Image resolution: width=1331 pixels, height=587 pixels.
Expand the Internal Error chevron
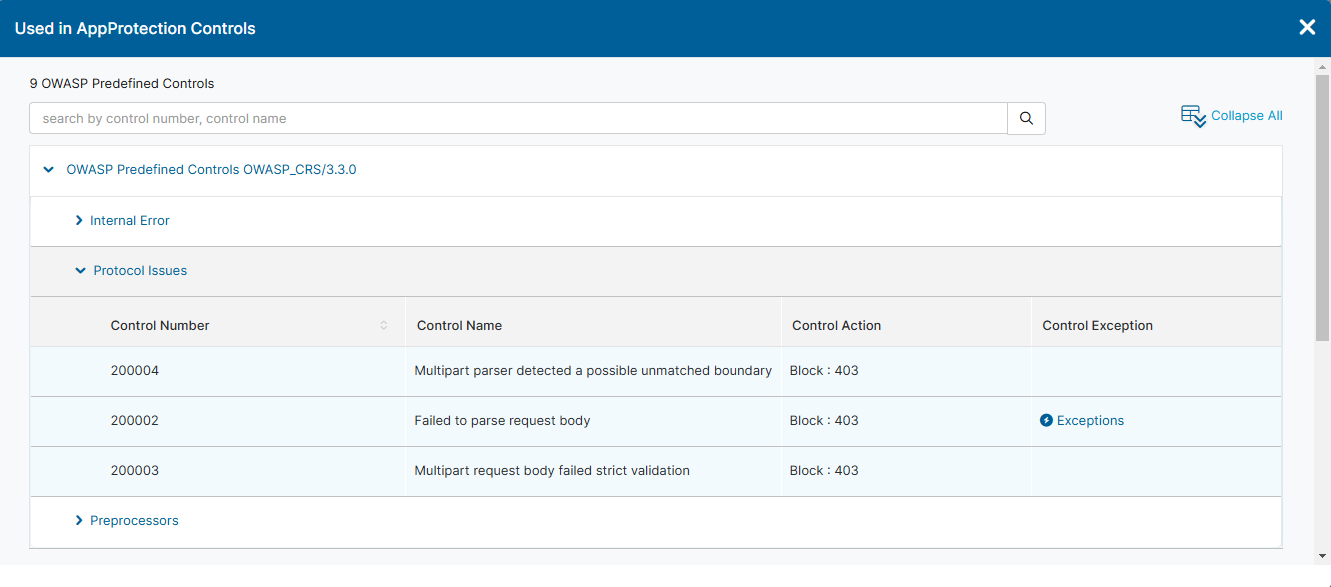(79, 220)
